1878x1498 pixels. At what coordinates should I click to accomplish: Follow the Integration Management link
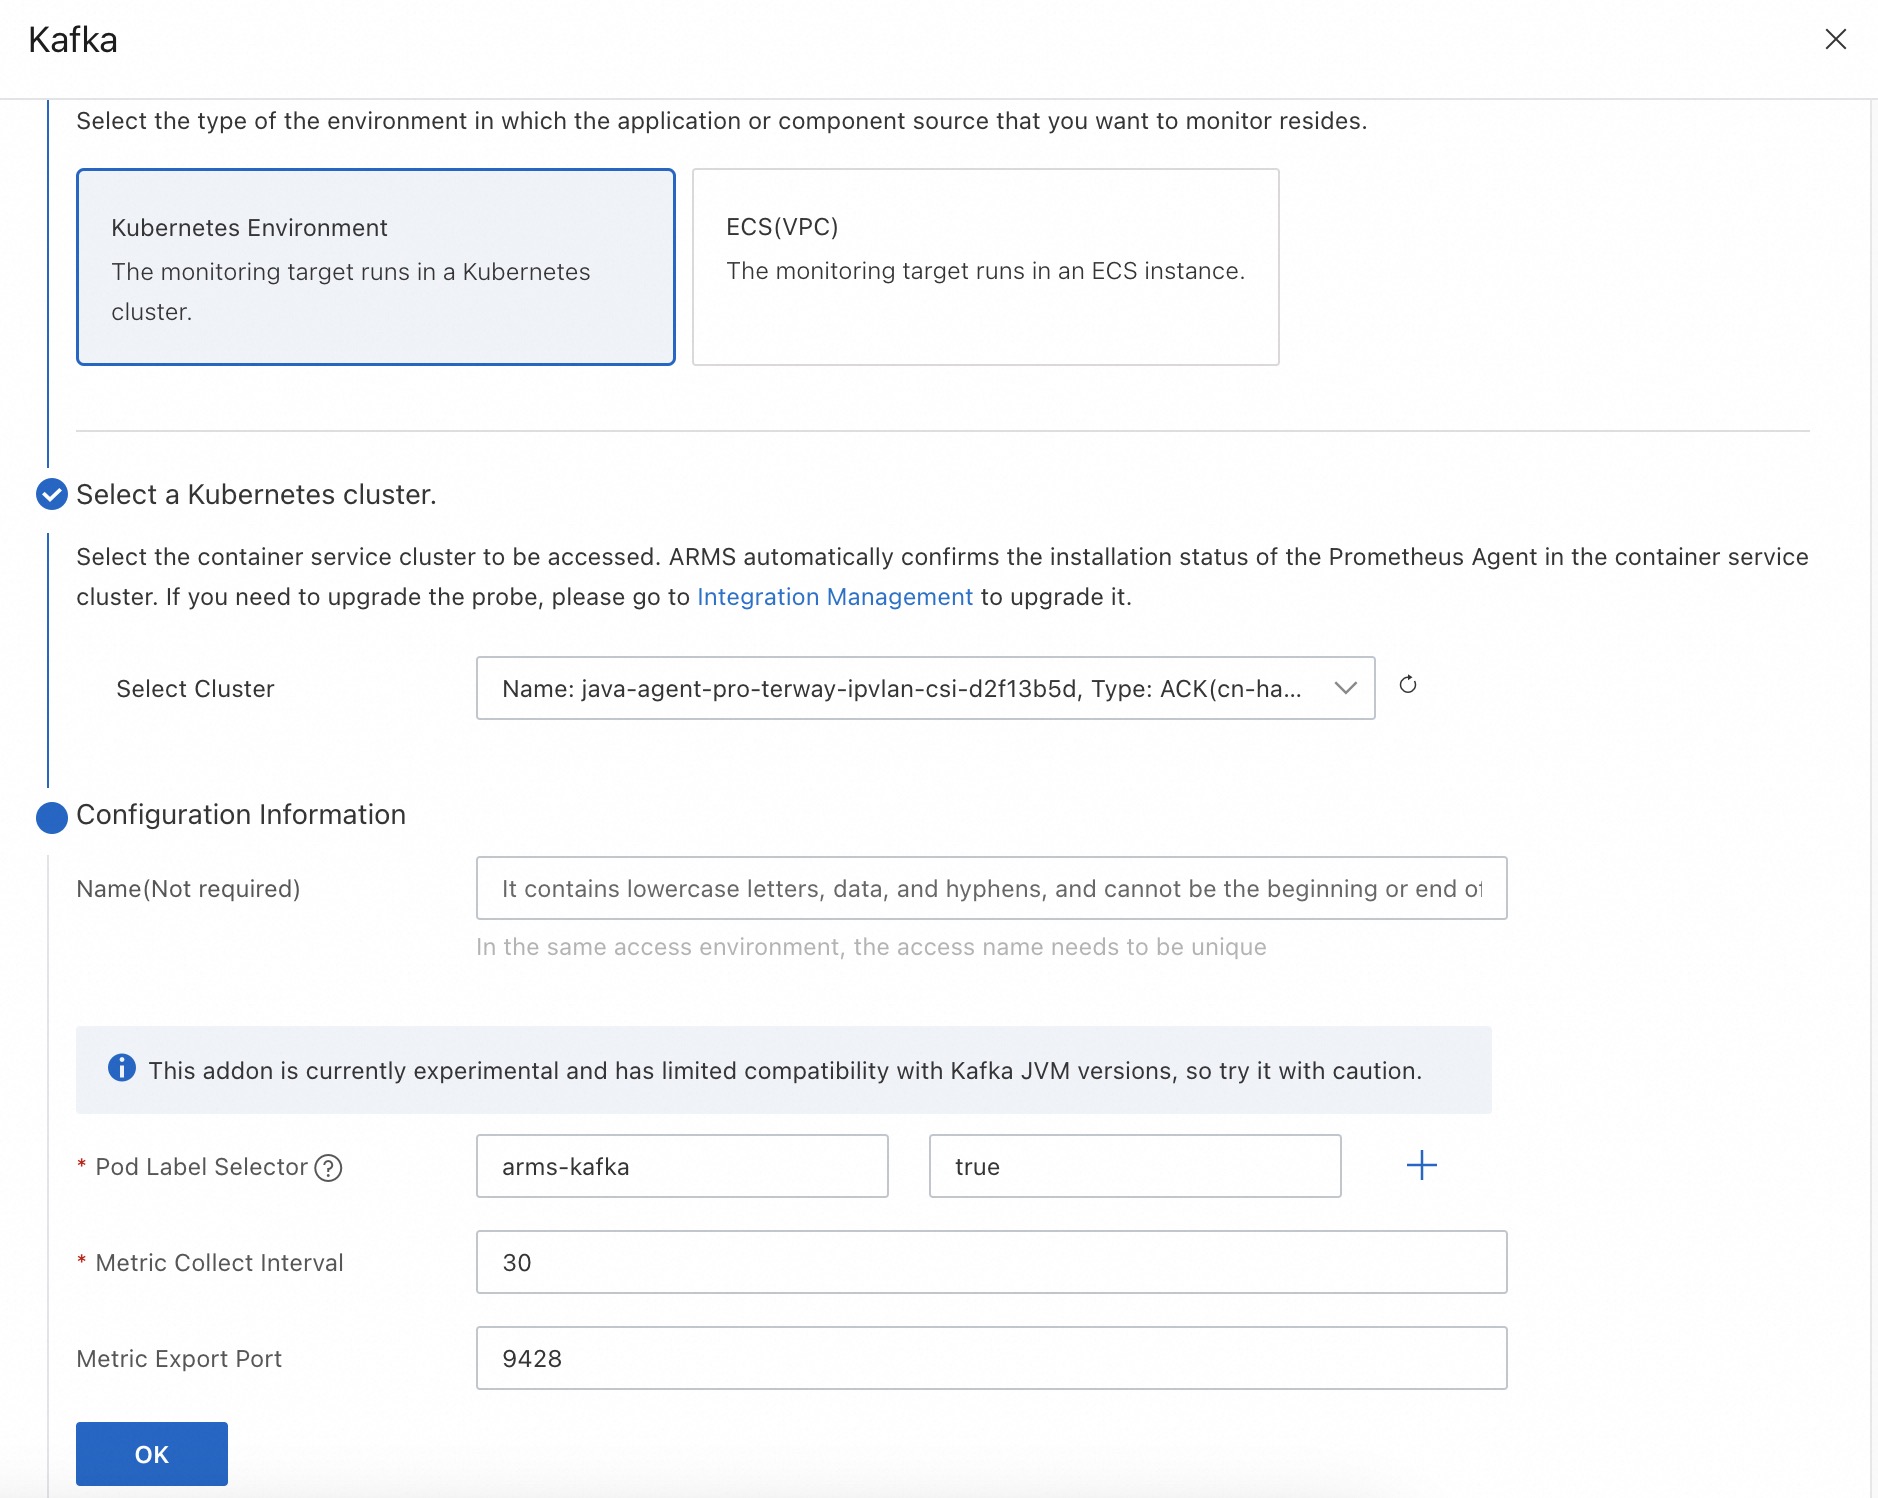coord(834,597)
